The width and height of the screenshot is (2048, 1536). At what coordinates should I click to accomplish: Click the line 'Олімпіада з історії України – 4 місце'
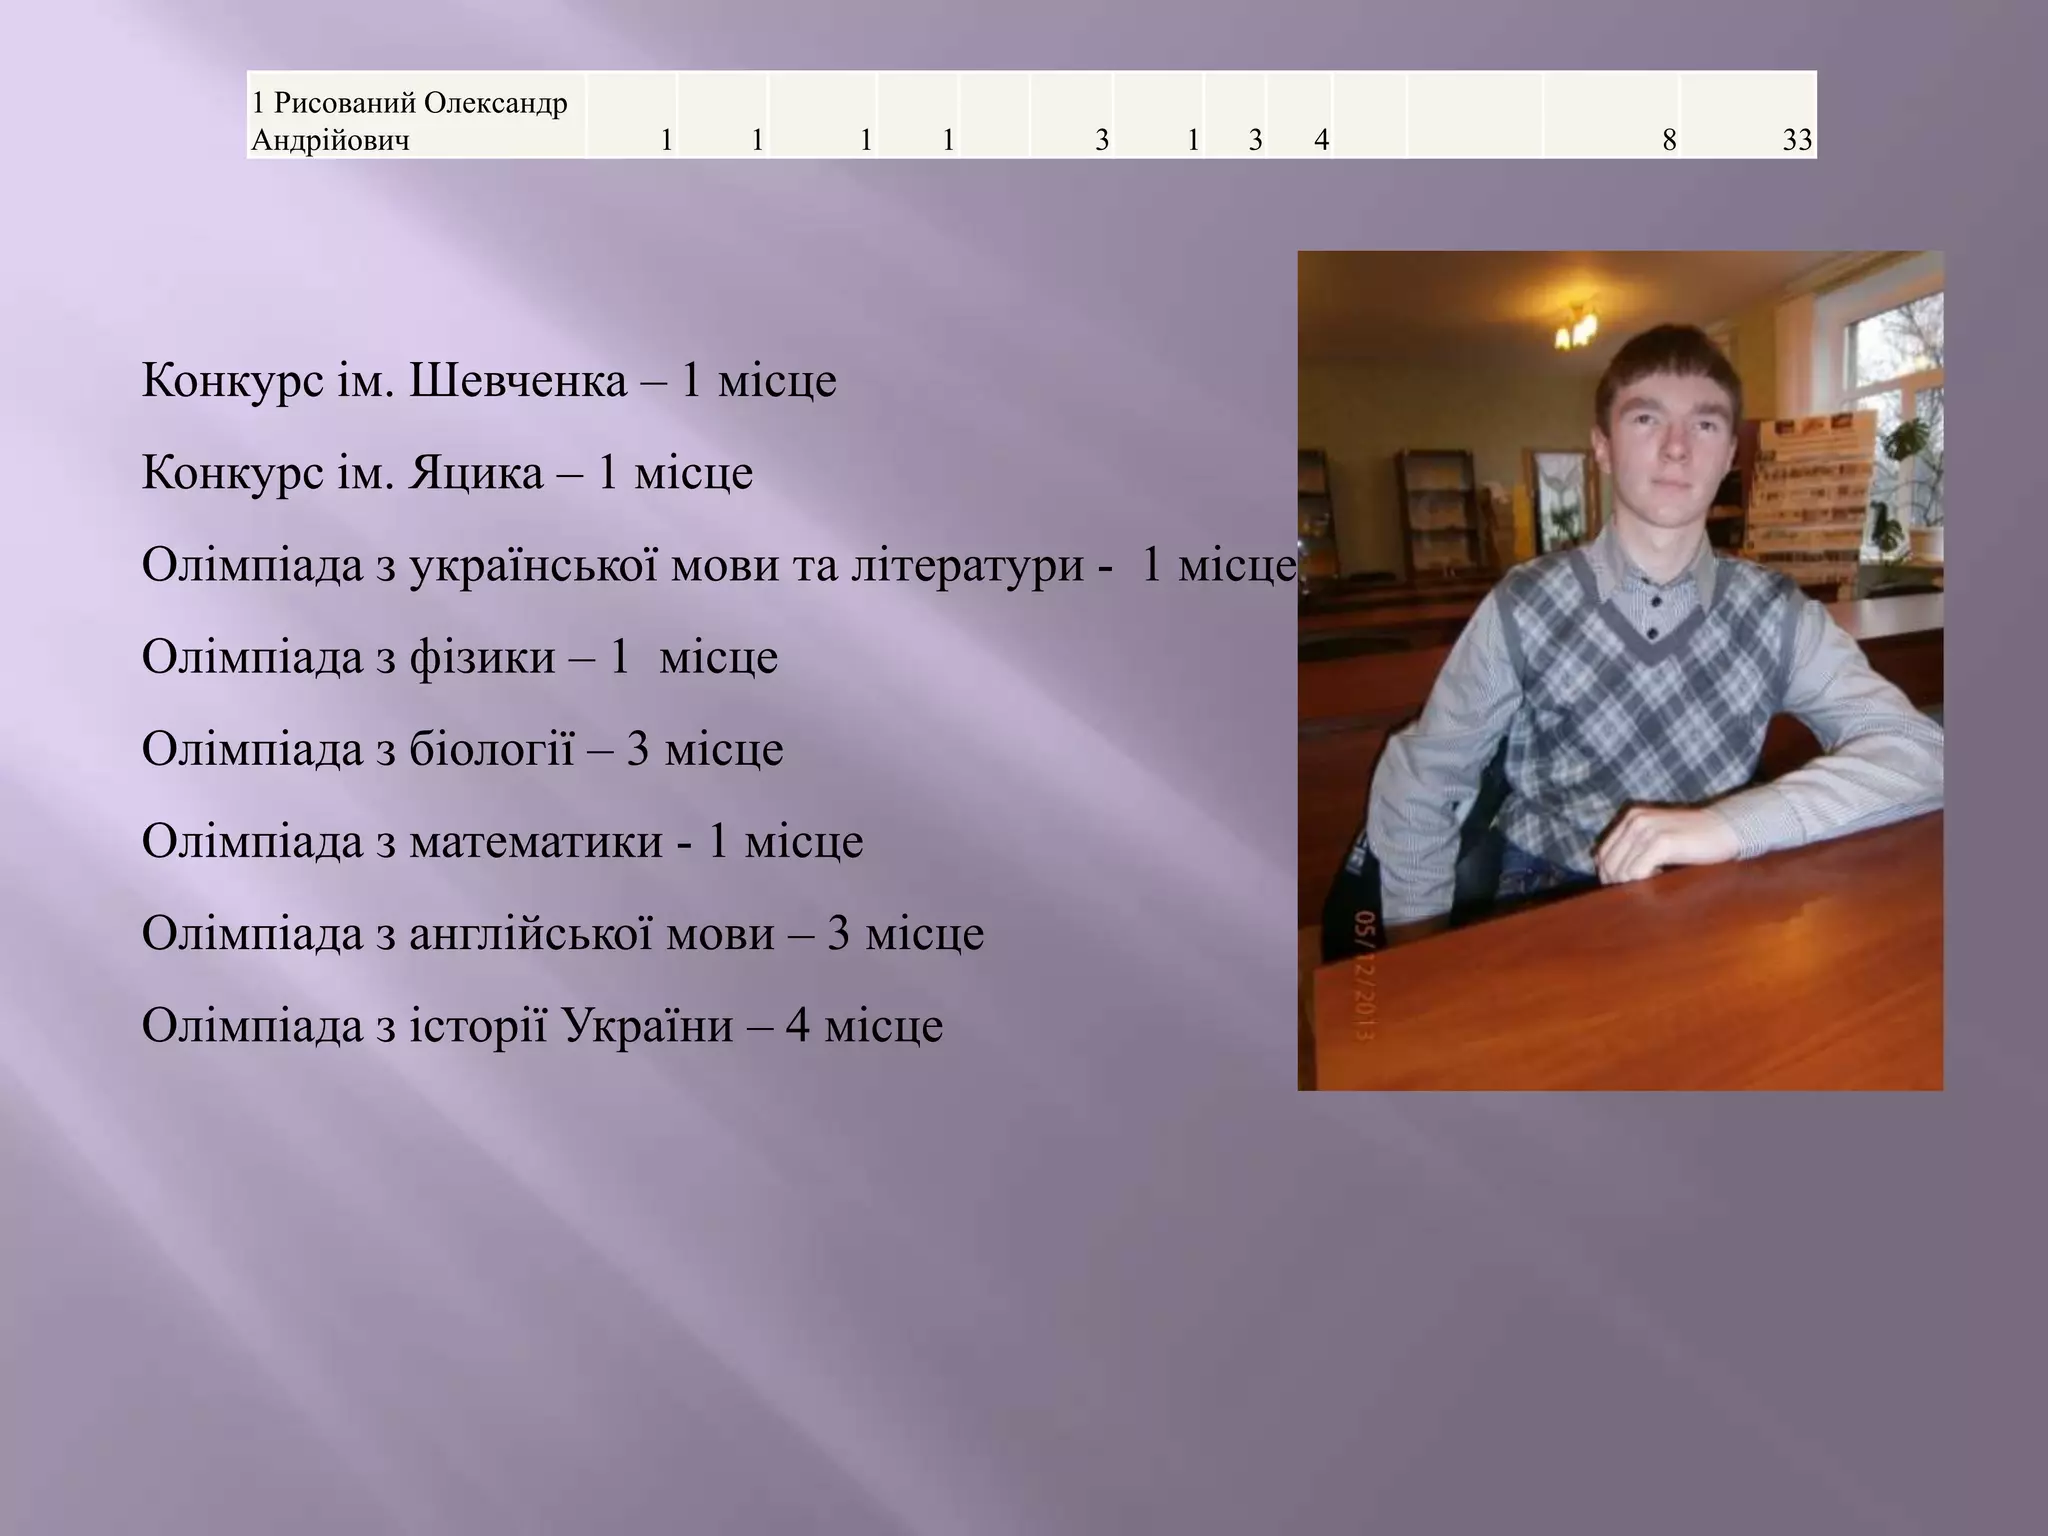(542, 1025)
